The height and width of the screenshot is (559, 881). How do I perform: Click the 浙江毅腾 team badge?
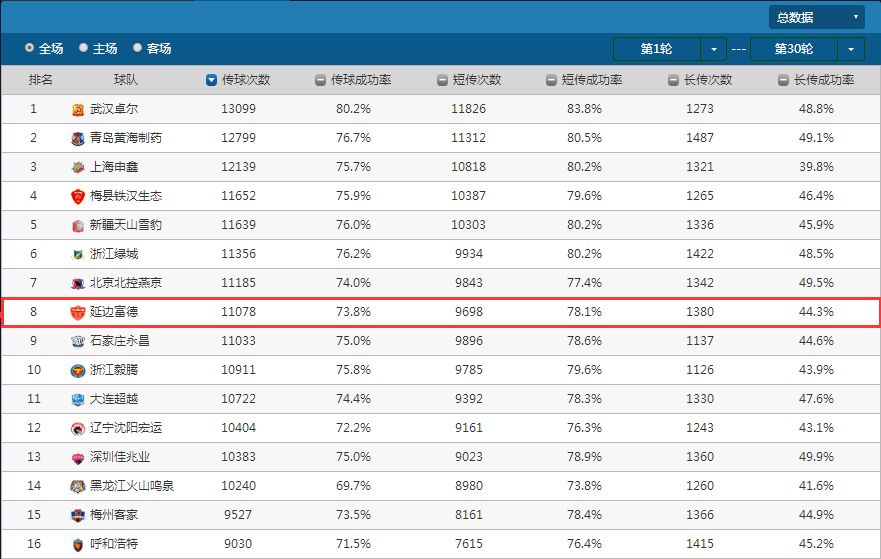pos(78,371)
